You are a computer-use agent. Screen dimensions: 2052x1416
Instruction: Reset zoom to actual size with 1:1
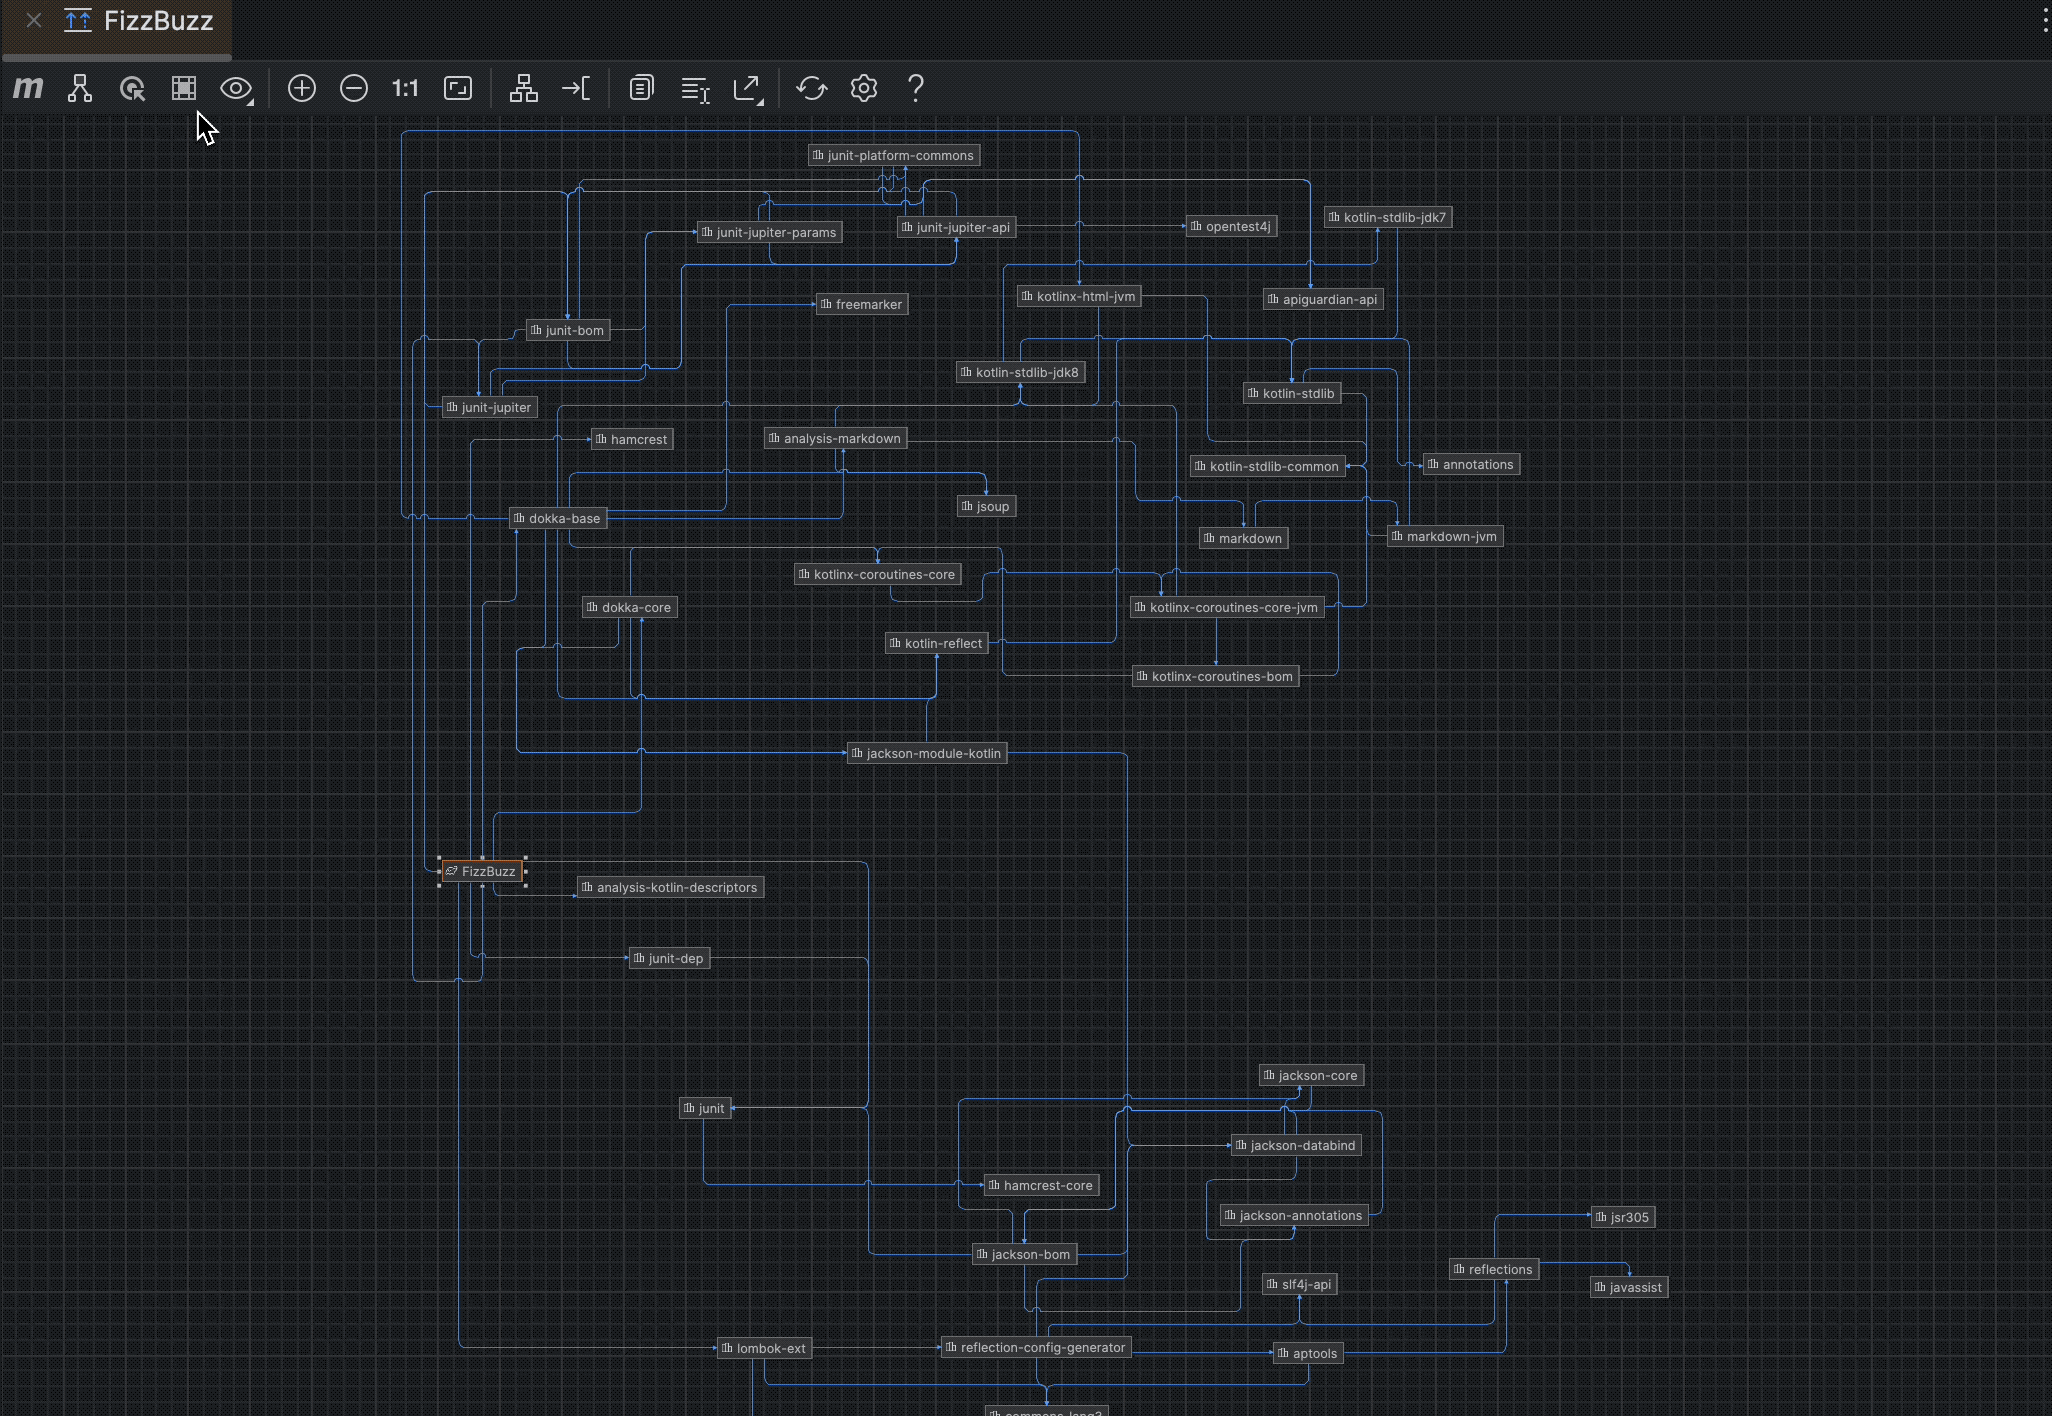[x=405, y=88]
